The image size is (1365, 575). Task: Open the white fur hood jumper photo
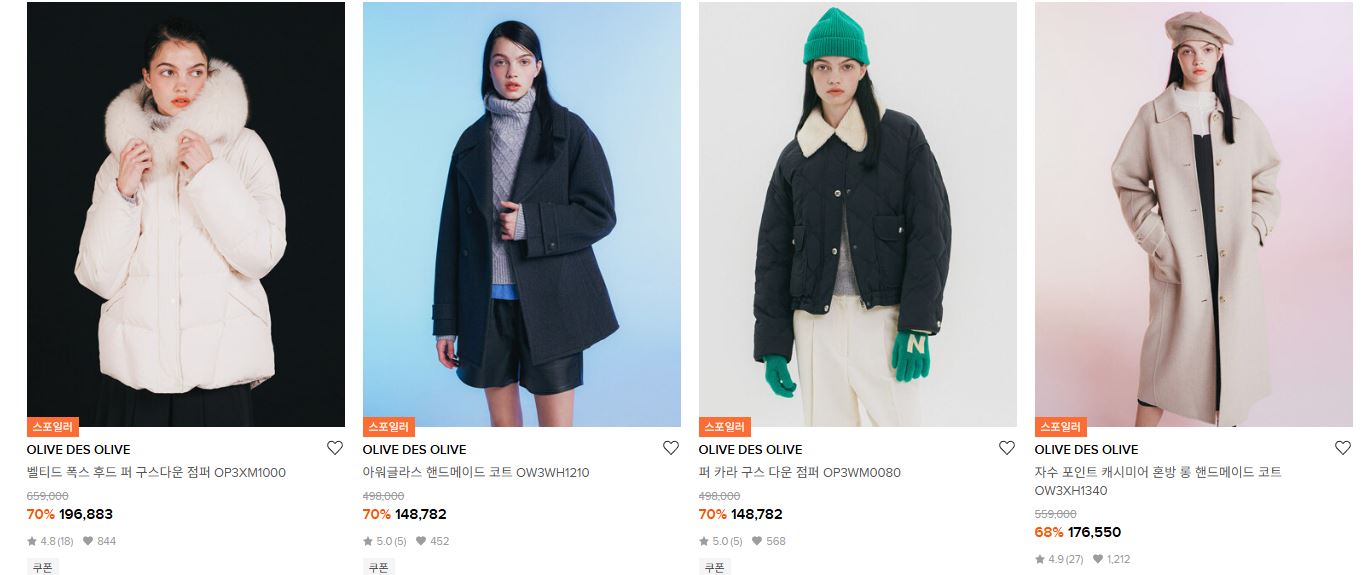[186, 214]
